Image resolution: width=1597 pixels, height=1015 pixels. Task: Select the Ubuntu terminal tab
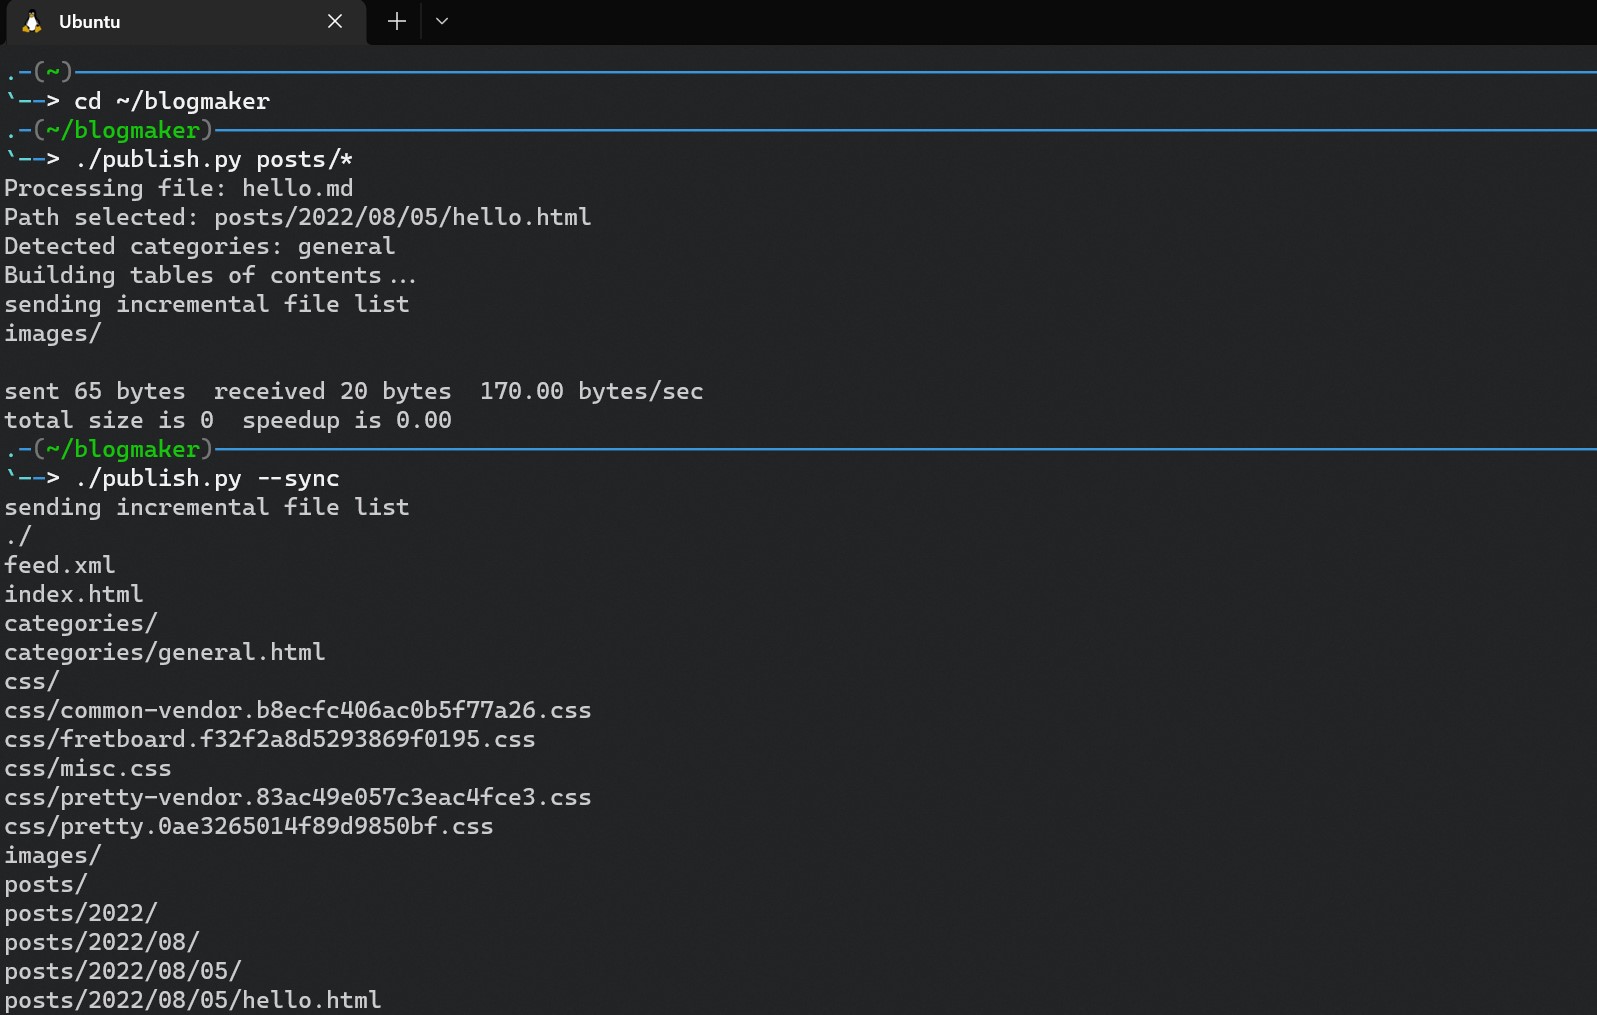[187, 22]
